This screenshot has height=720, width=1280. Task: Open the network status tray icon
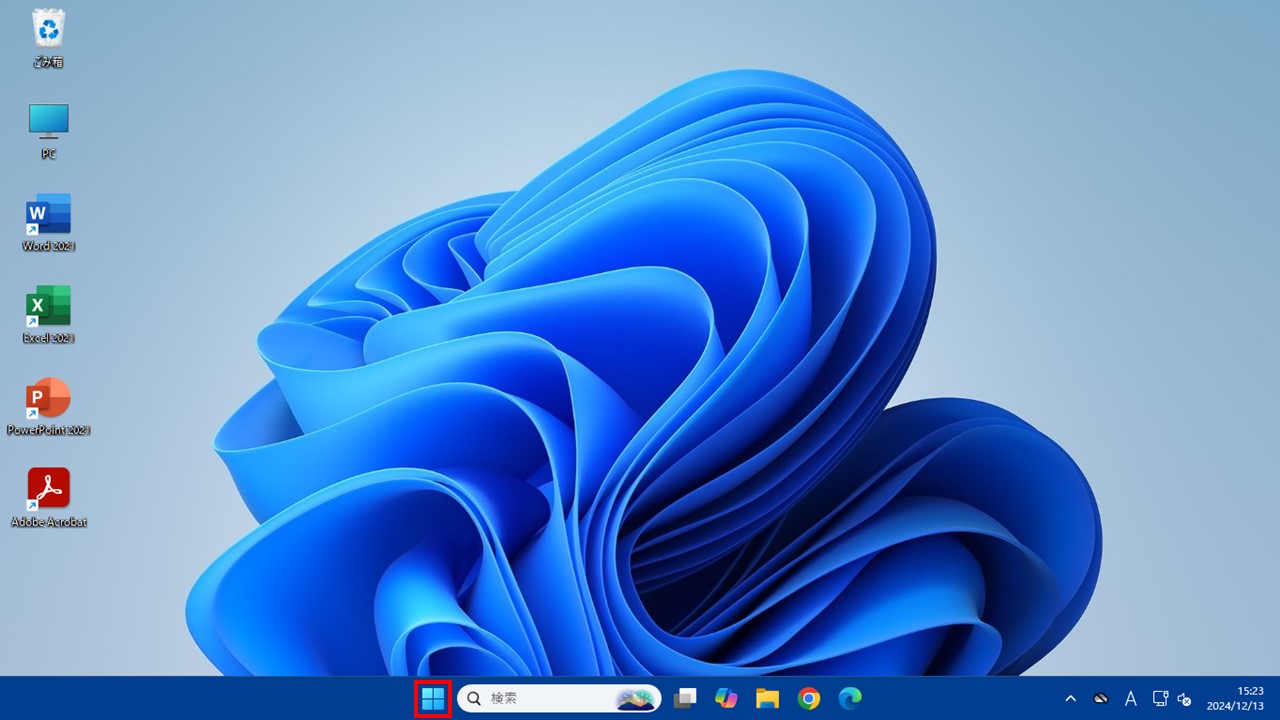(x=1160, y=699)
